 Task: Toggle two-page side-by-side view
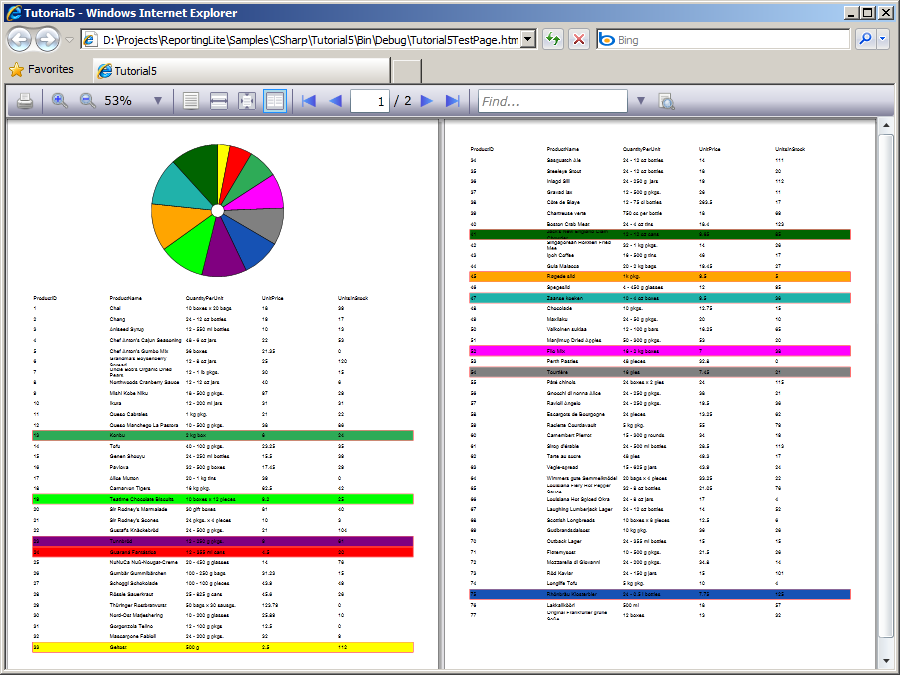(x=274, y=101)
